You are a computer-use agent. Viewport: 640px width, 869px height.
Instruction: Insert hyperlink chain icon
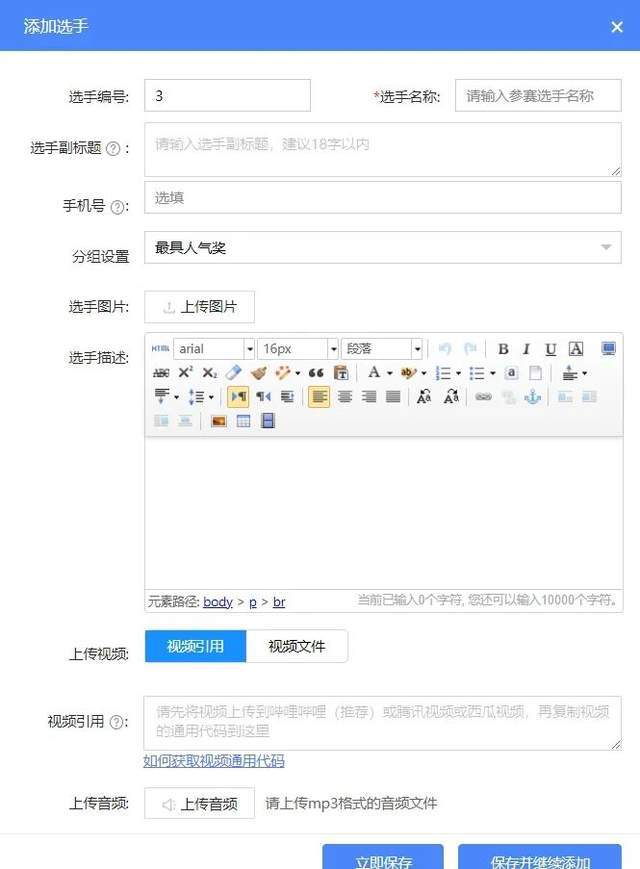click(483, 397)
